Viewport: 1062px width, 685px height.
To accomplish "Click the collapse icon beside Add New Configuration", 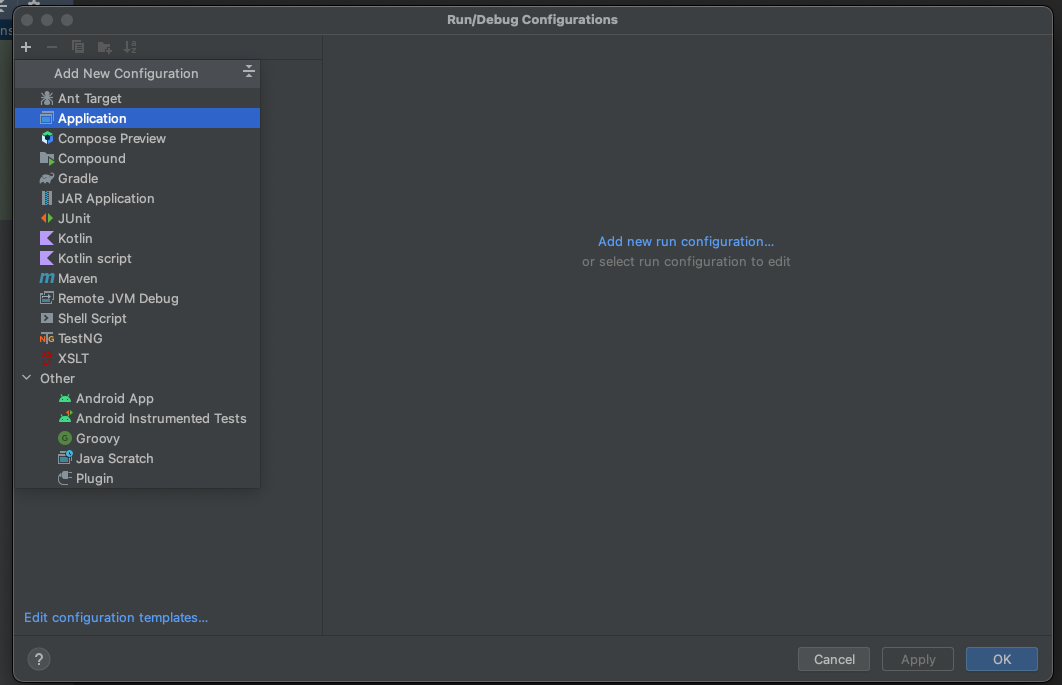I will click(x=248, y=71).
